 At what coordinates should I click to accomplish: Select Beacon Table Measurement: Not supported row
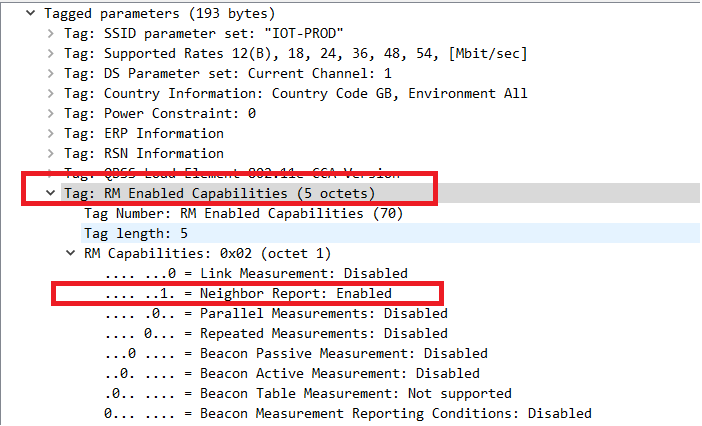click(x=308, y=393)
